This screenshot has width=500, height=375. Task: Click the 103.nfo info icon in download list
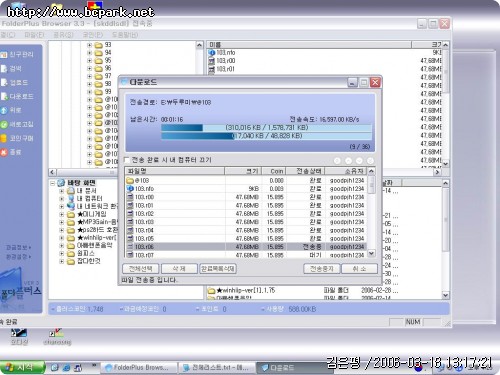tap(130, 189)
